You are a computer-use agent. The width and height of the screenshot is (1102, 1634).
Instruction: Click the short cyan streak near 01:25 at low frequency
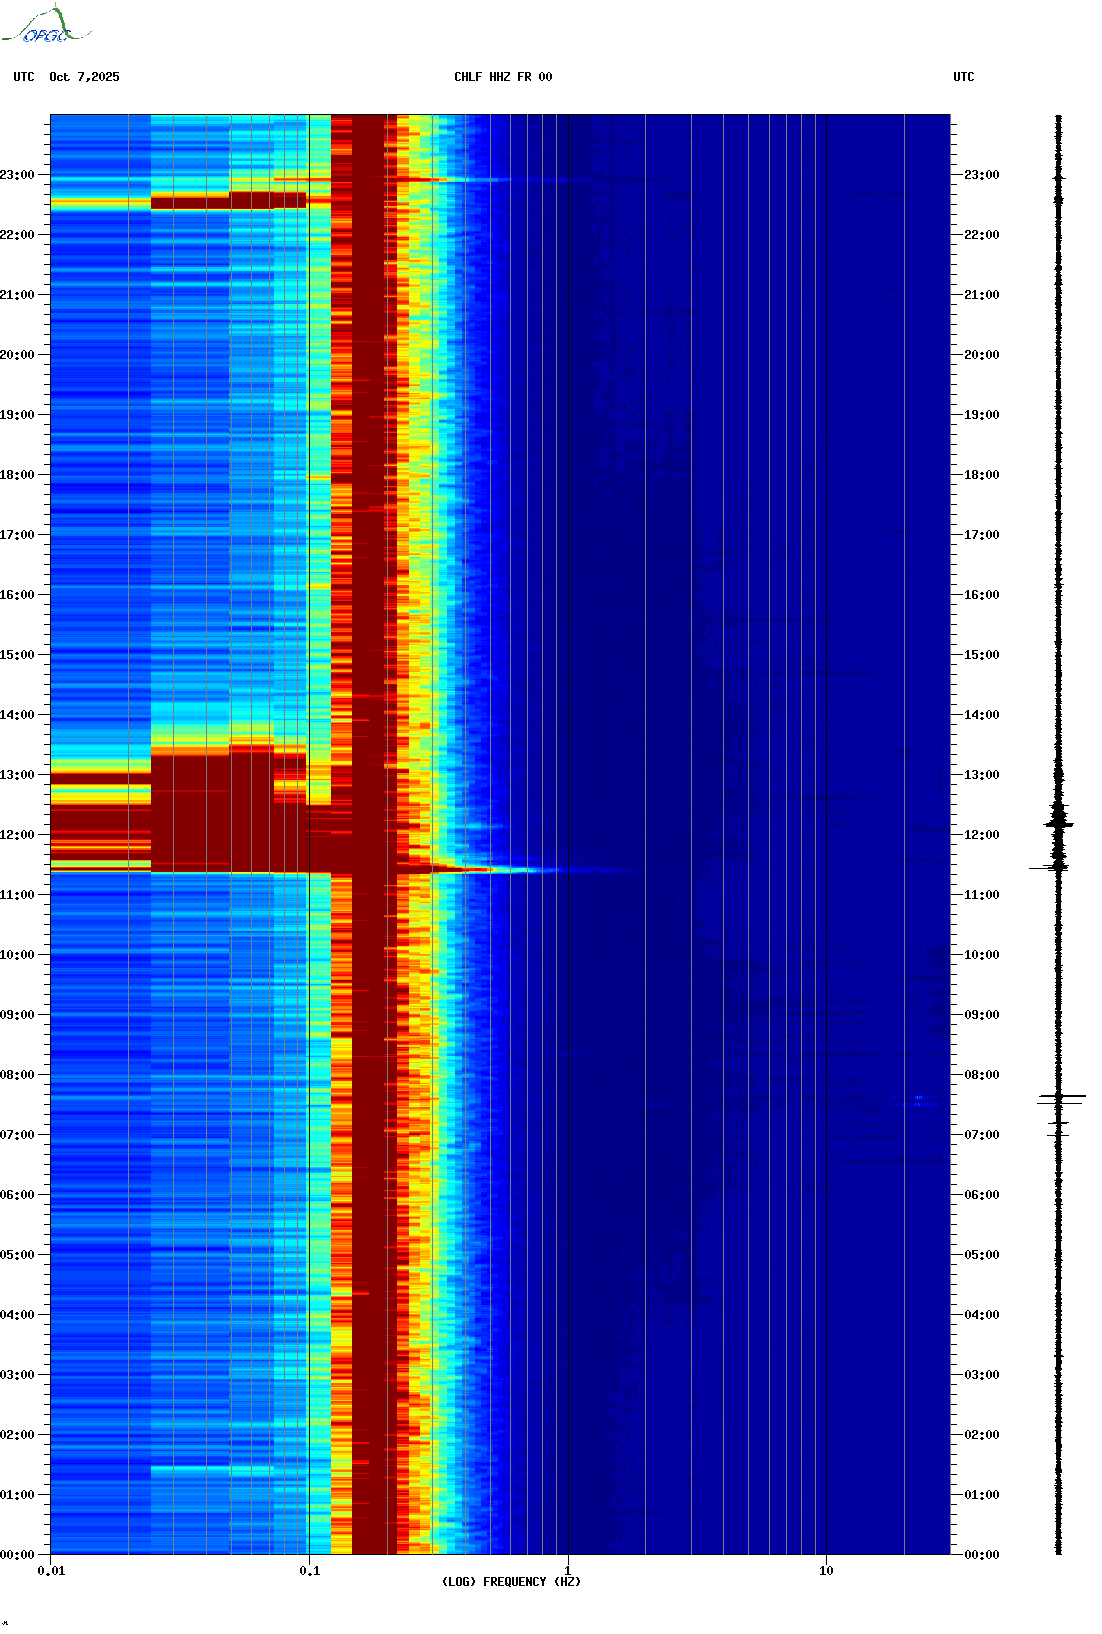point(212,1471)
